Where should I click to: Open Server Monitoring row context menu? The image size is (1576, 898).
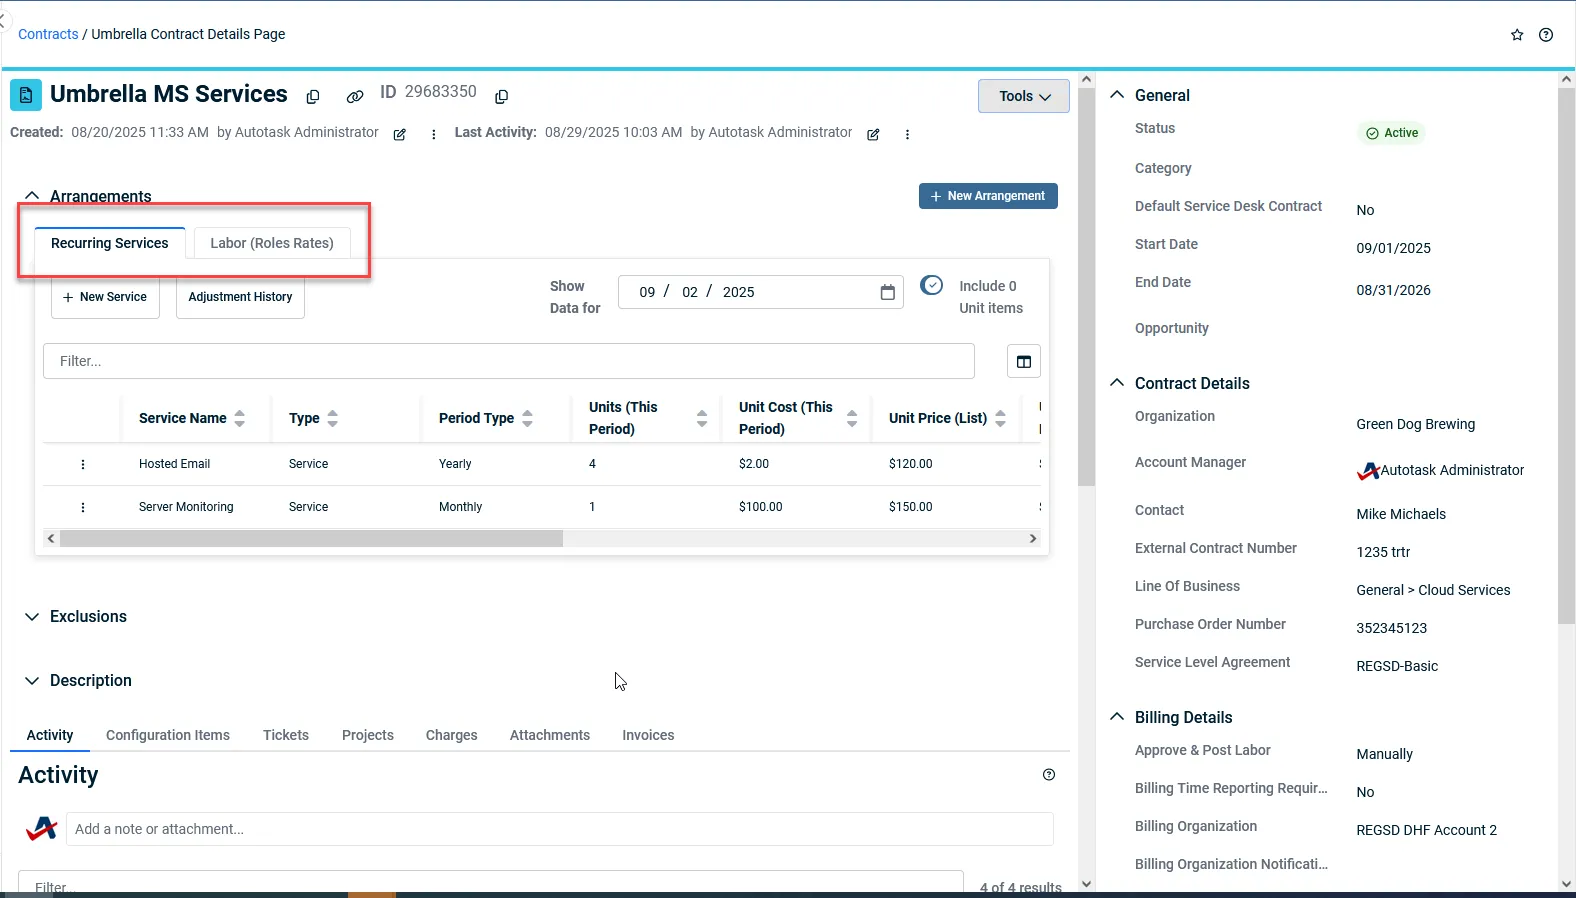(83, 507)
